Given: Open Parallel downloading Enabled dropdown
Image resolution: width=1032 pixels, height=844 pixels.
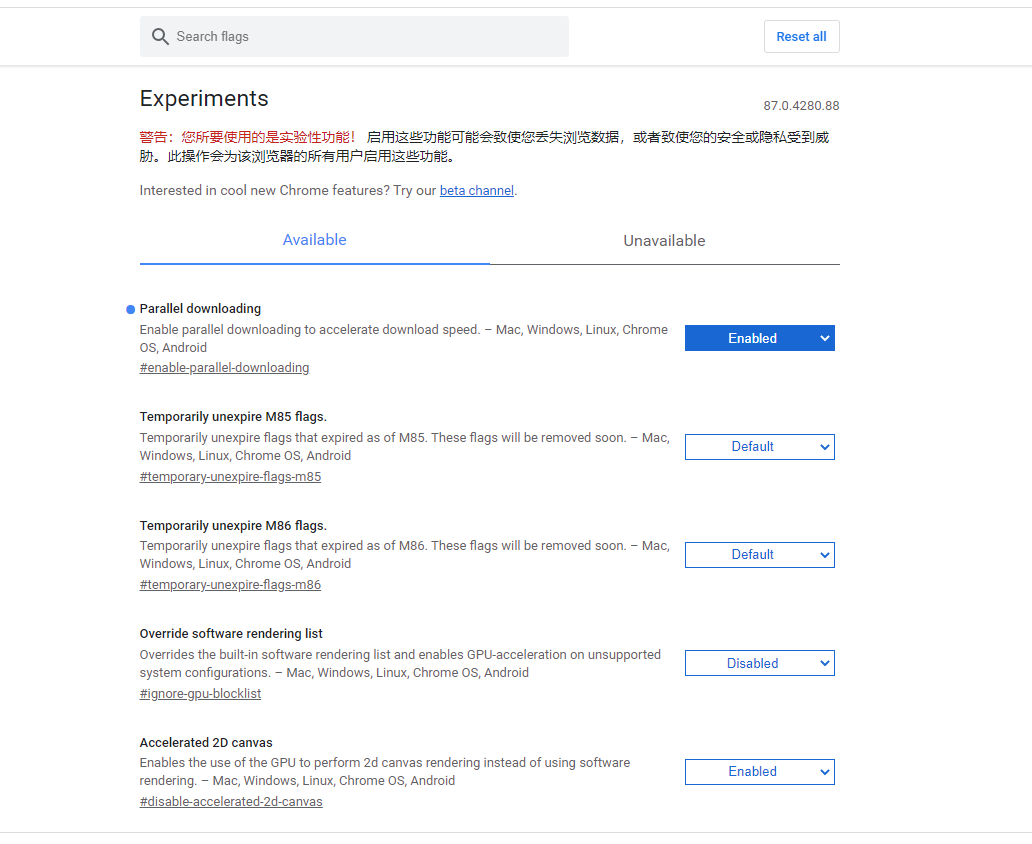Looking at the screenshot, I should click(x=760, y=338).
